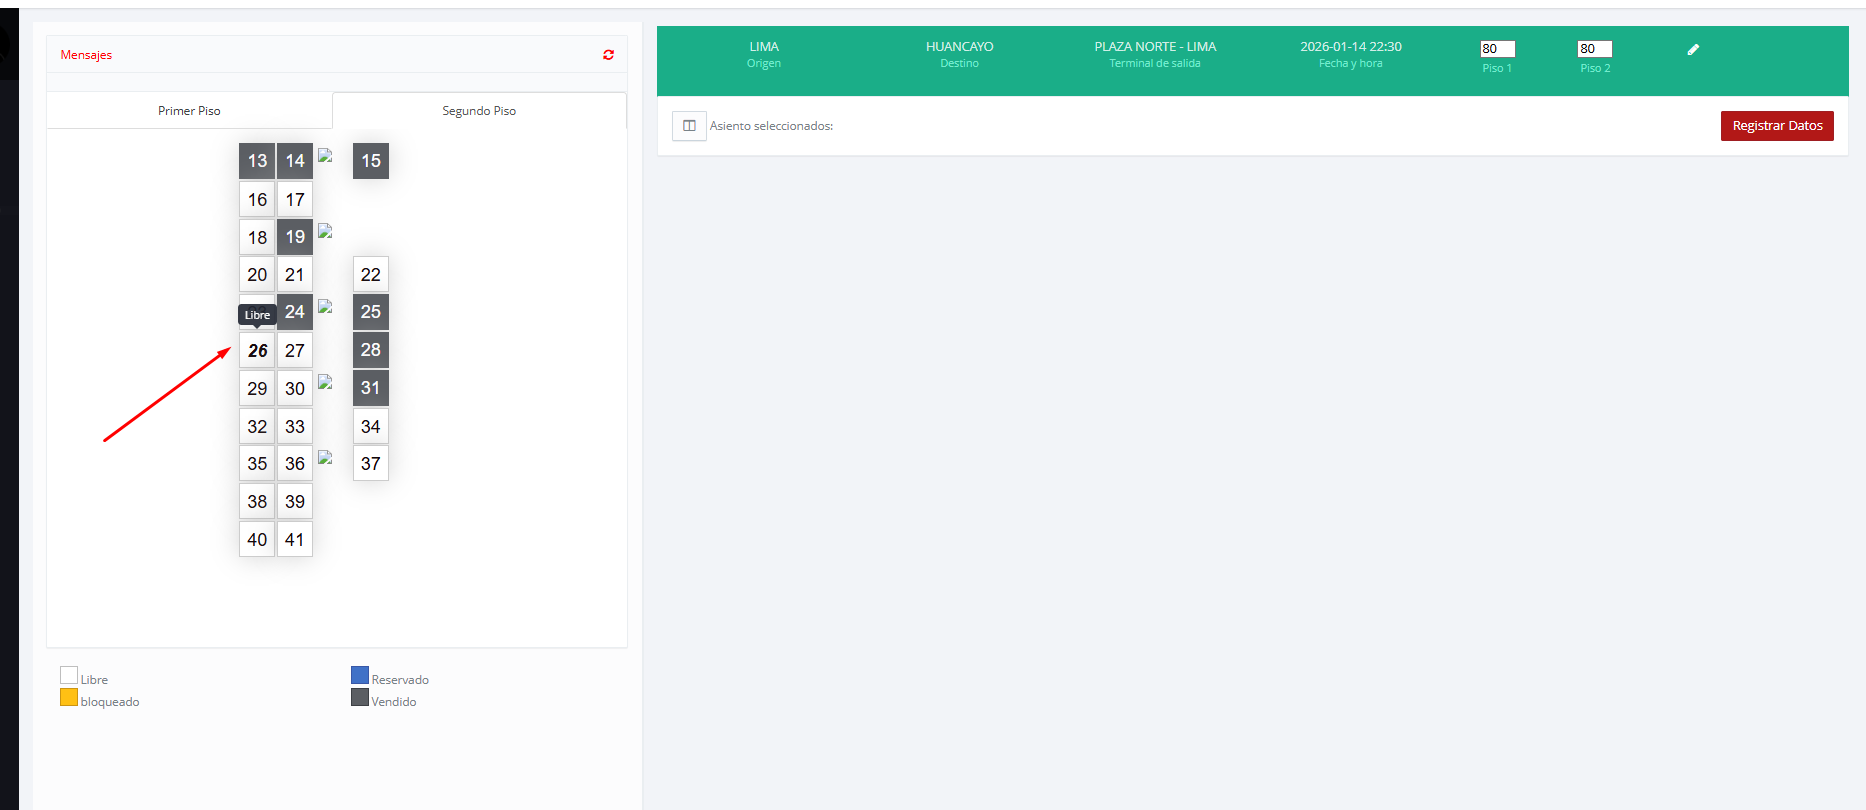Click the broken image icon beside seat 19
Screen dimensions: 1866x810
[325, 232]
